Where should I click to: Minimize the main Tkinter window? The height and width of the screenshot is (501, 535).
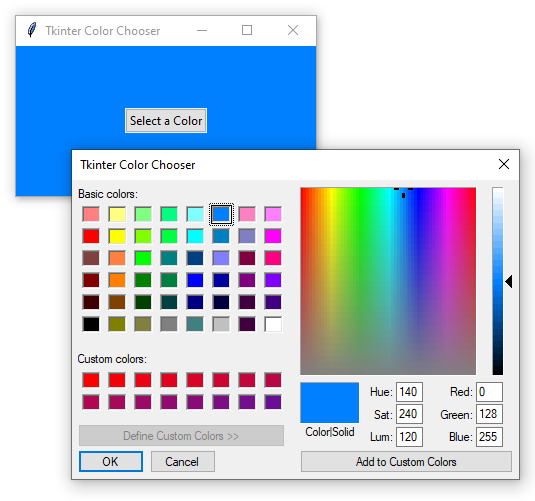(x=202, y=30)
